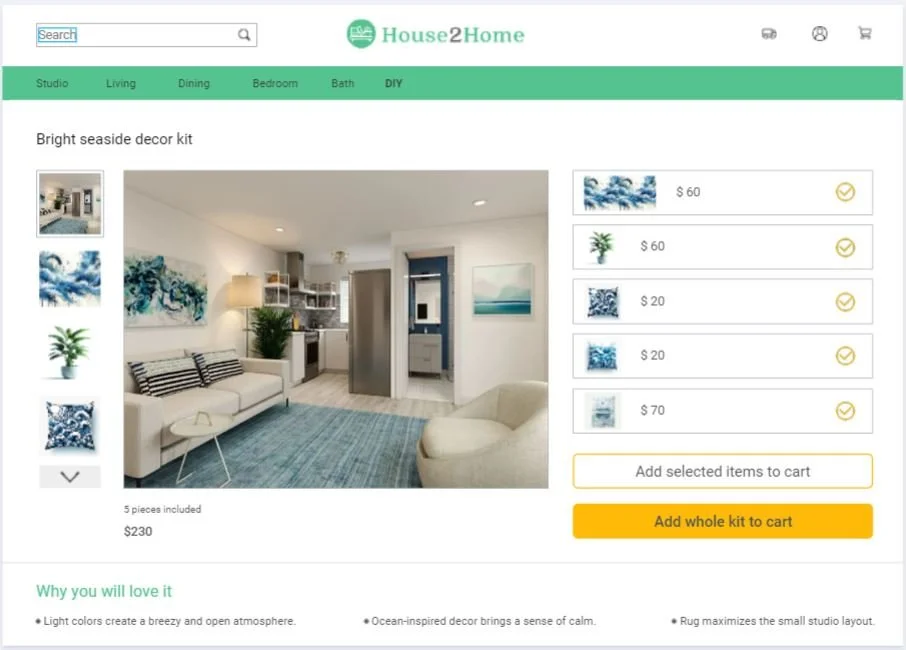Click Add whole kit to cart
This screenshot has height=650, width=906.
click(723, 521)
